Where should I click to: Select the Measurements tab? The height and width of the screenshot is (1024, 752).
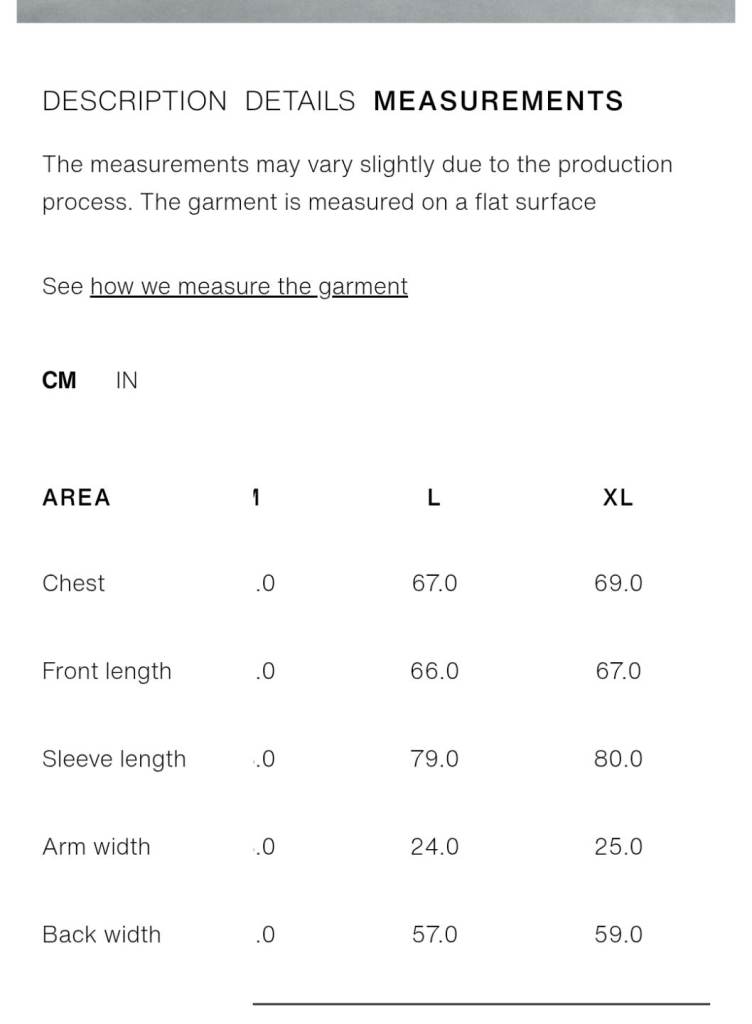(498, 101)
